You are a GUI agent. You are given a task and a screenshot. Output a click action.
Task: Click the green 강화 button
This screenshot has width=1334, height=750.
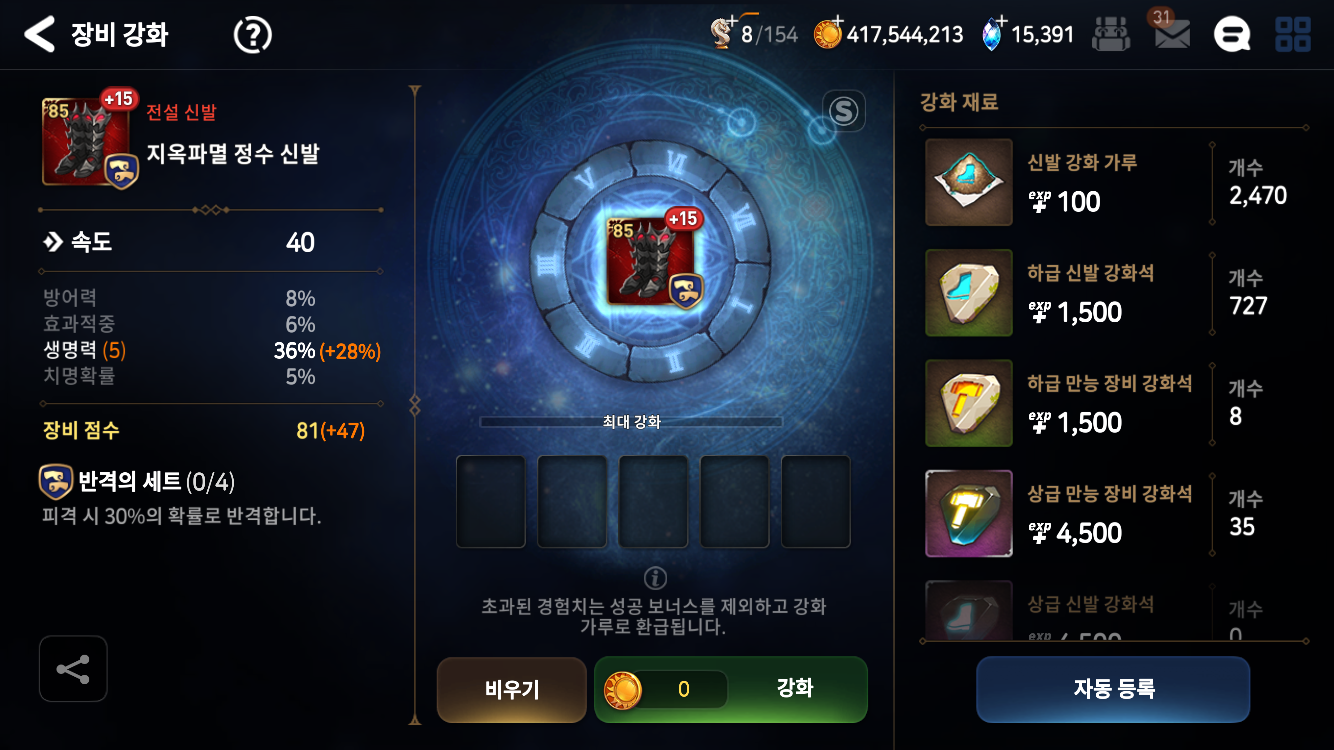pyautogui.click(x=731, y=689)
